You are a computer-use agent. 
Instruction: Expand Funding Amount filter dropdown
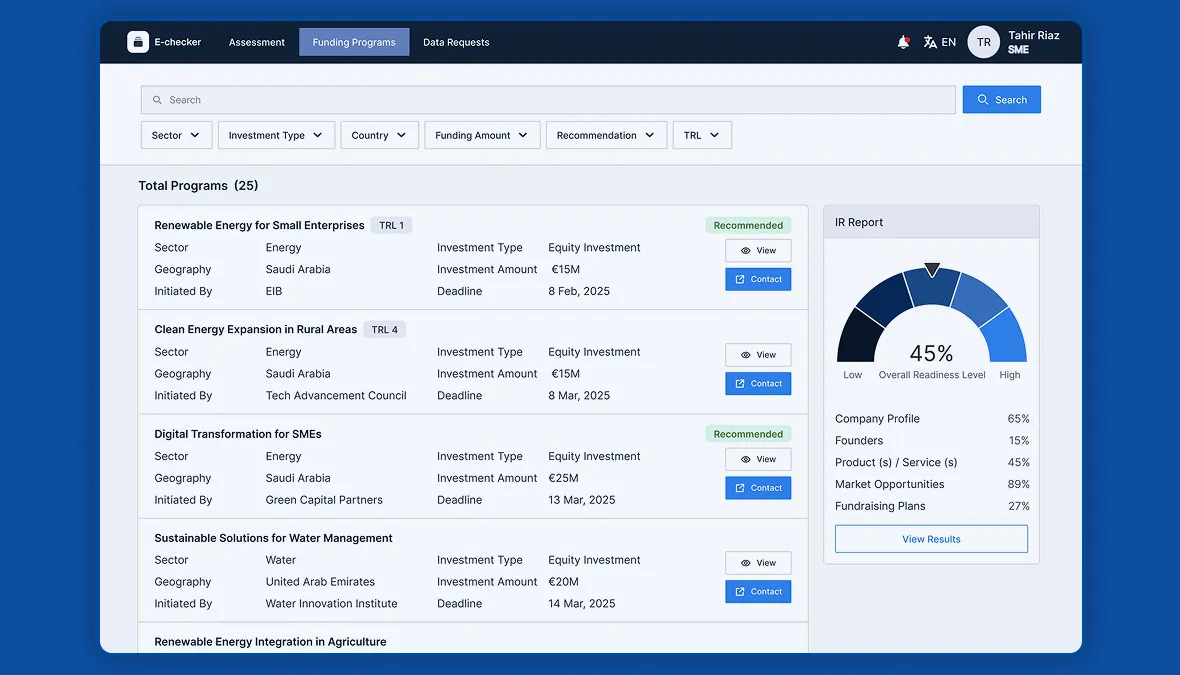[482, 135]
